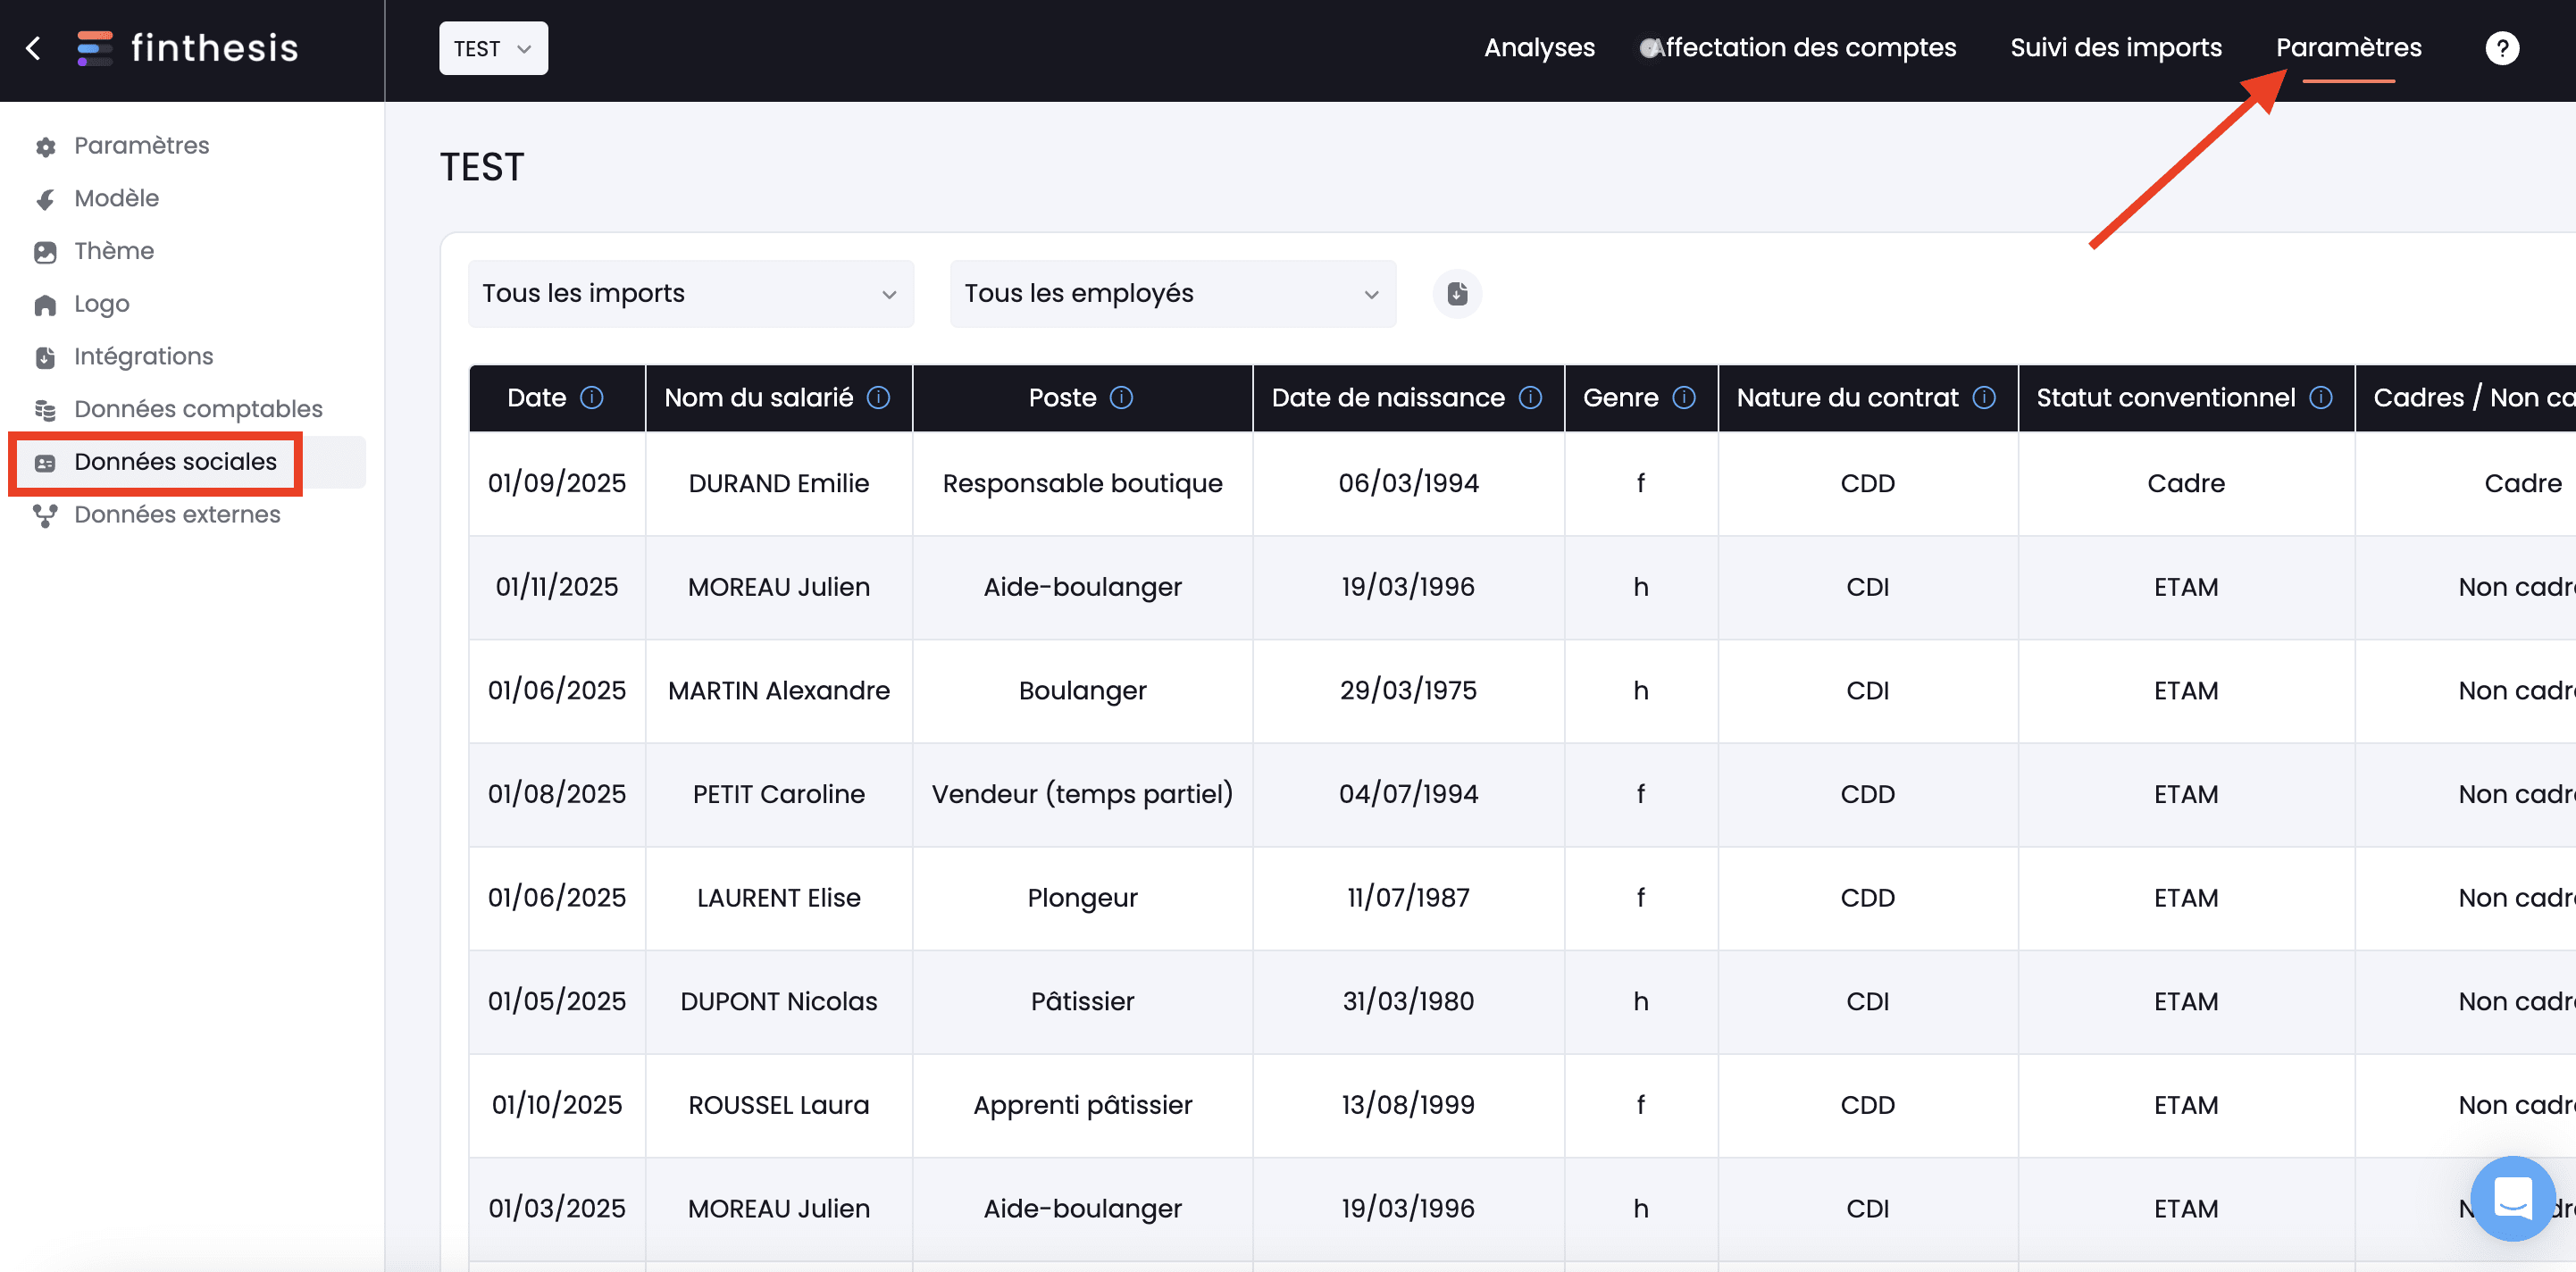2576x1272 pixels.
Task: Click info icon beside Date de naissance
Action: coord(1530,398)
